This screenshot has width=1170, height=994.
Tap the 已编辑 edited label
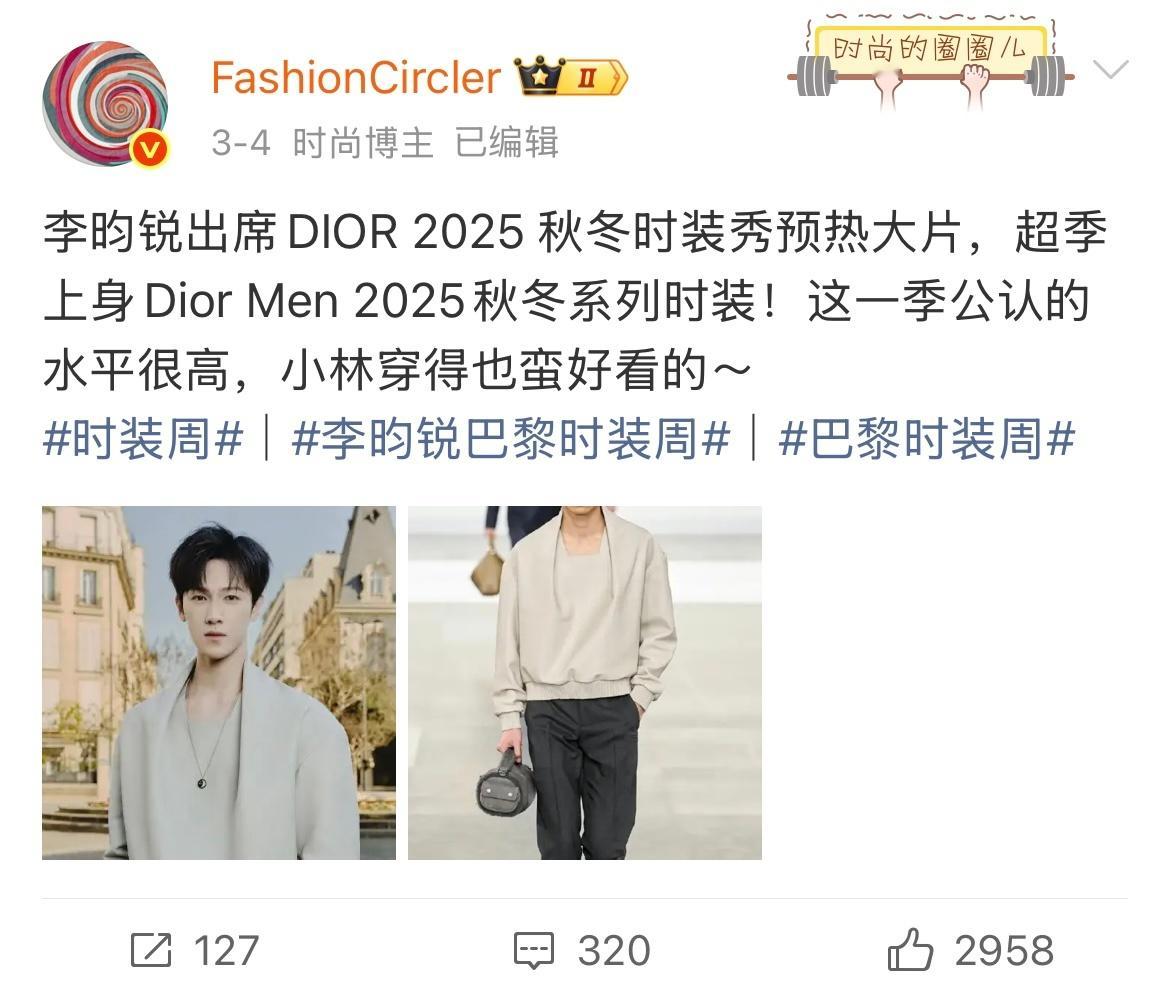(x=507, y=142)
